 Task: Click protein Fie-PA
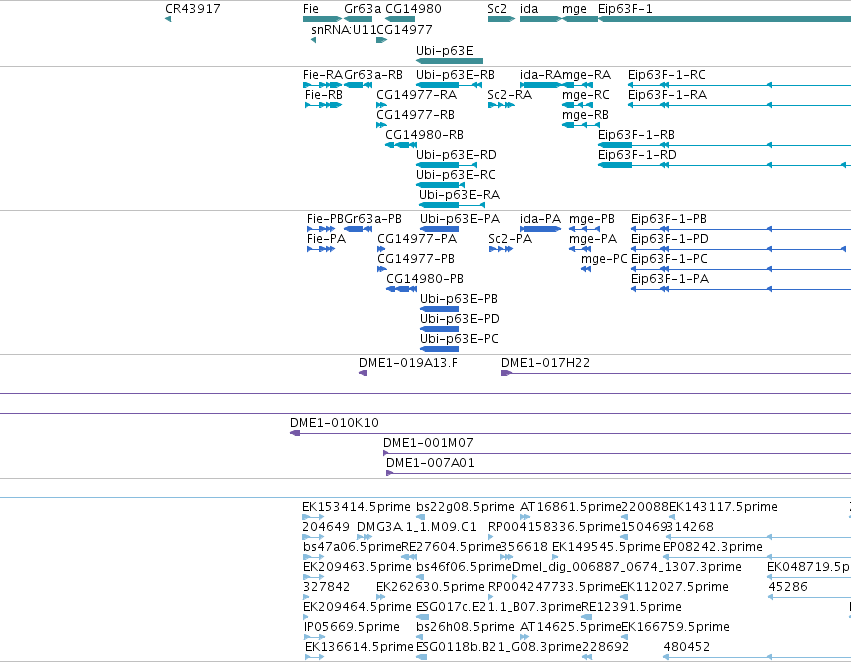coord(326,239)
